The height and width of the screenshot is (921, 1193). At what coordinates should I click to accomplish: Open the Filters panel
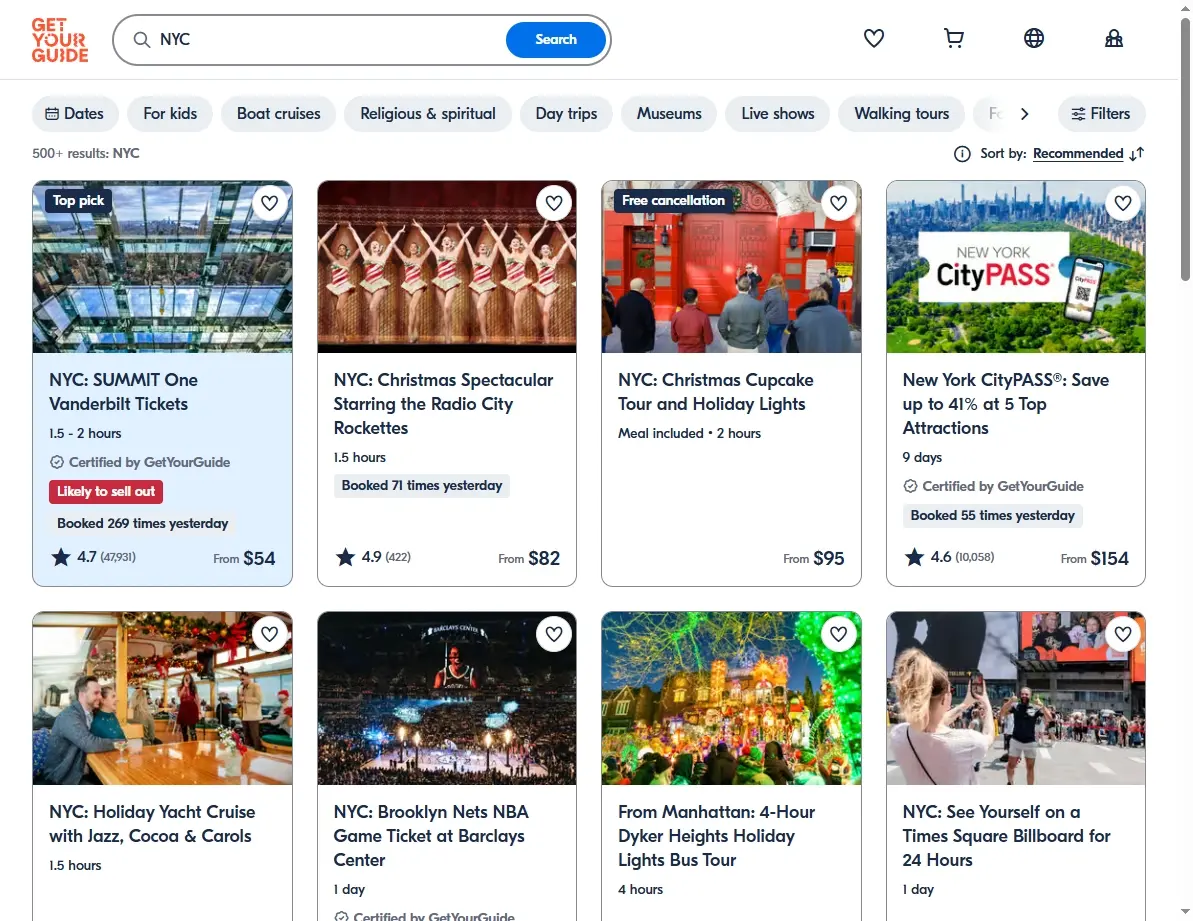pyautogui.click(x=1101, y=113)
